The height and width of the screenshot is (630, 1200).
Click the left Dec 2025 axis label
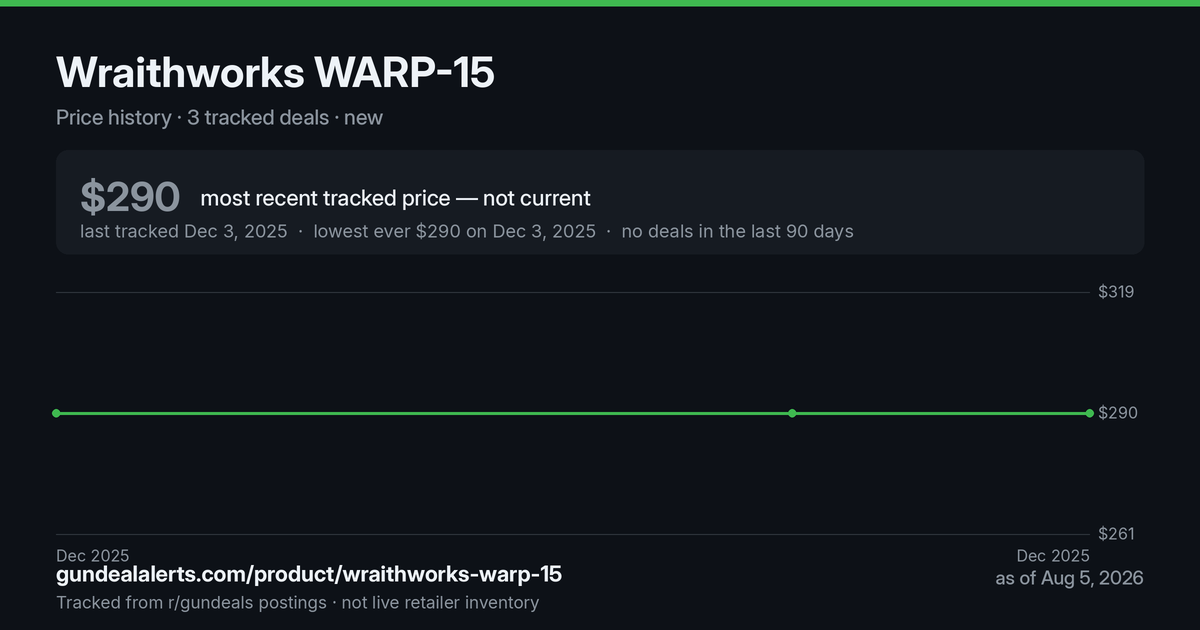click(92, 556)
